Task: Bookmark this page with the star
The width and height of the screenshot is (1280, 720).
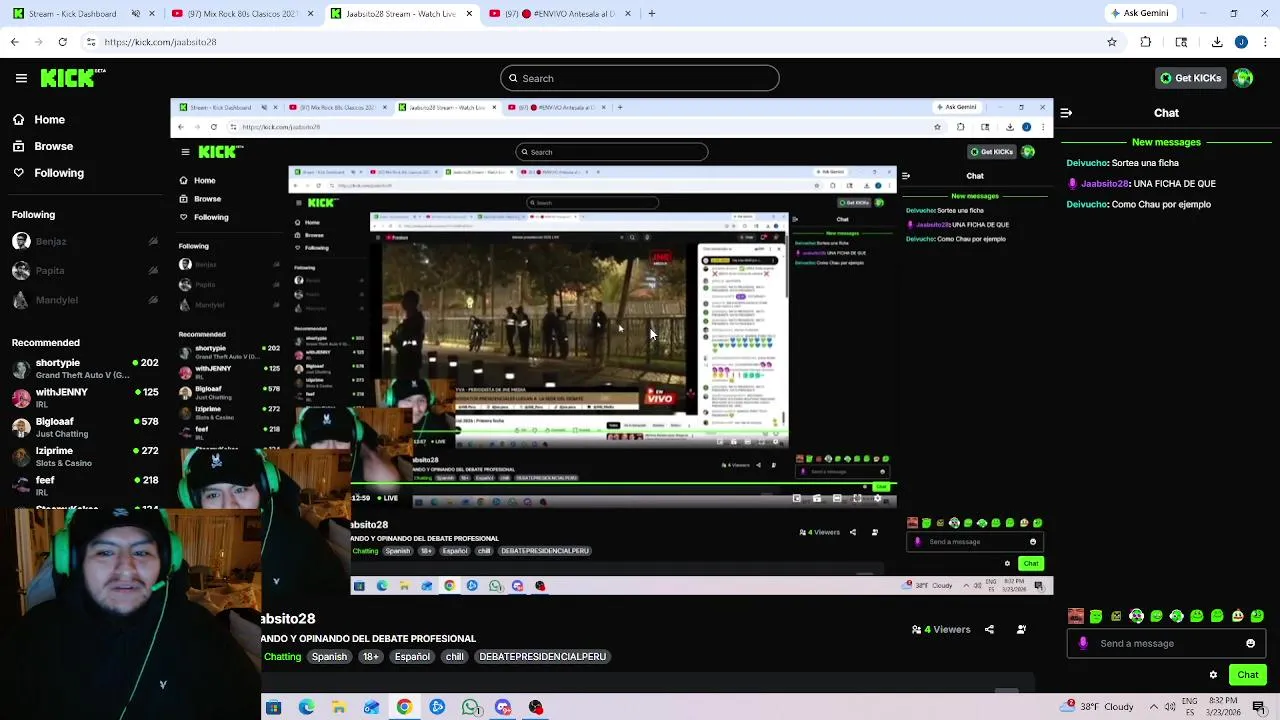Action: 1111,42
